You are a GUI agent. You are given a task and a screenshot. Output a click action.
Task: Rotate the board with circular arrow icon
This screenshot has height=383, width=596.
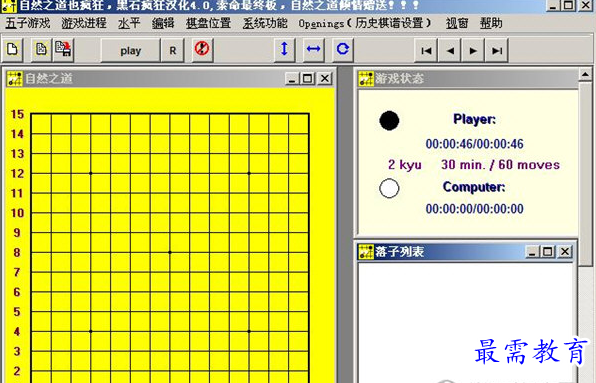(342, 49)
